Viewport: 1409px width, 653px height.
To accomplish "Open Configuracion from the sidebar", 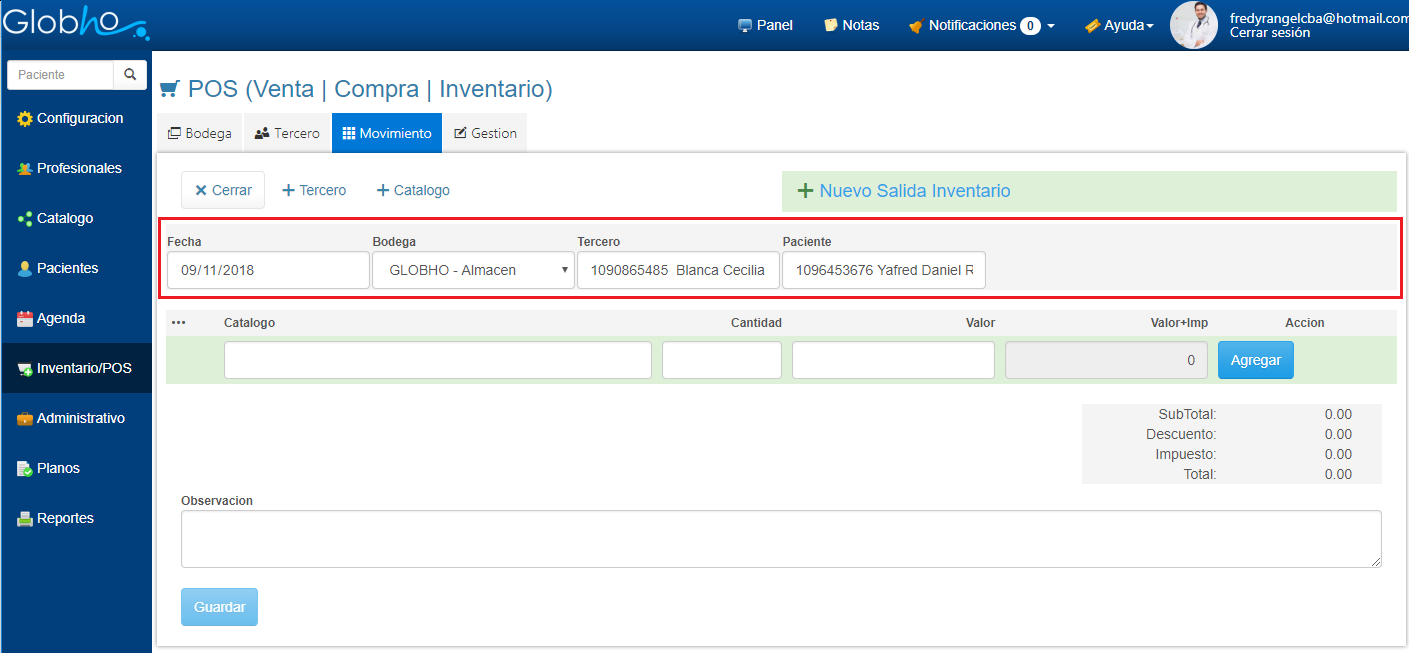I will coord(78,119).
